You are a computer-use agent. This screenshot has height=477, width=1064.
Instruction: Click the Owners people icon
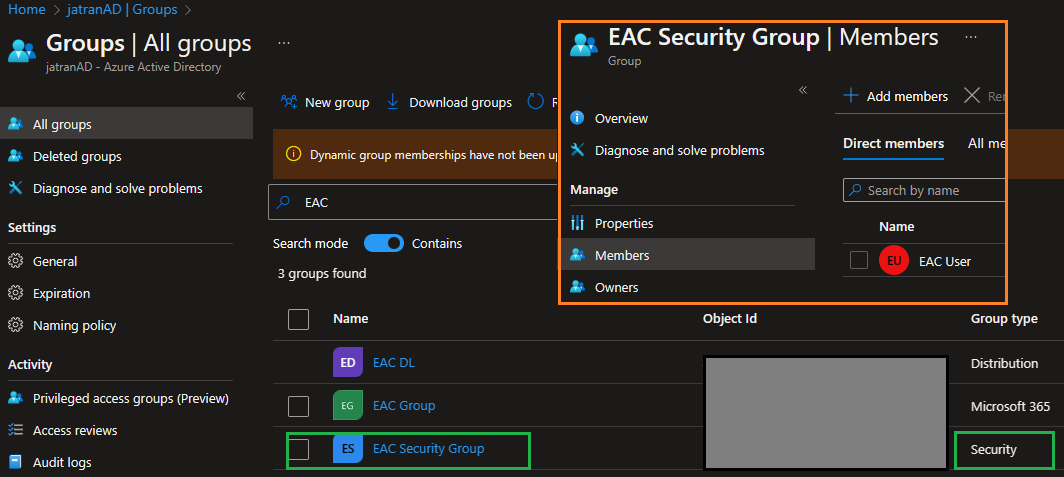tap(577, 287)
